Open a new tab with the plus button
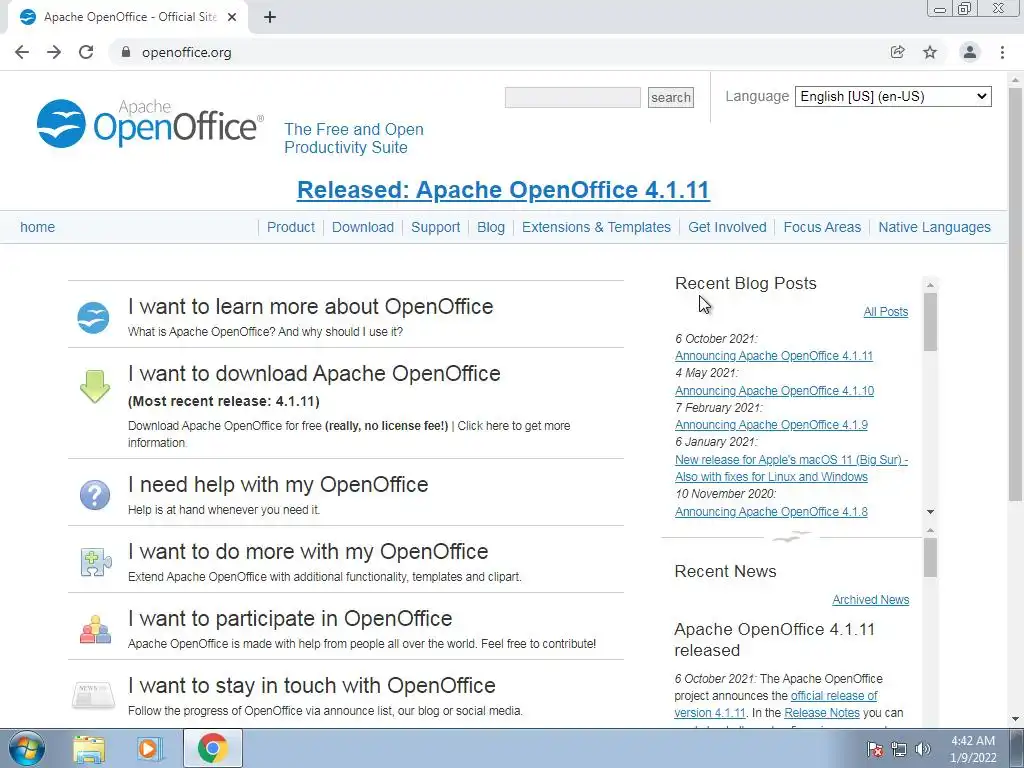The image size is (1024, 768). pos(270,17)
